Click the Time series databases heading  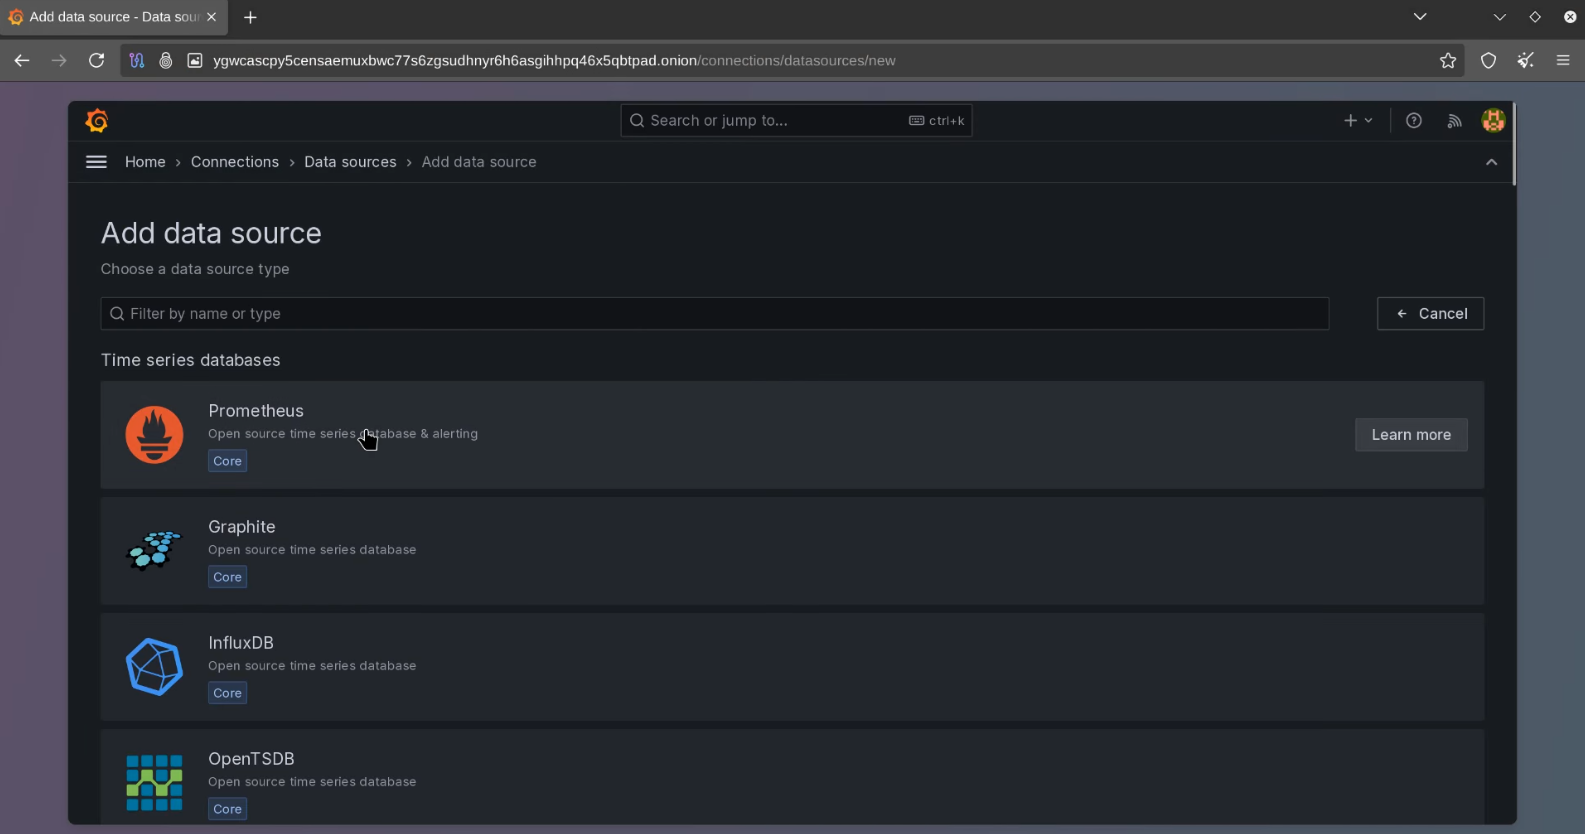pyautogui.click(x=191, y=360)
